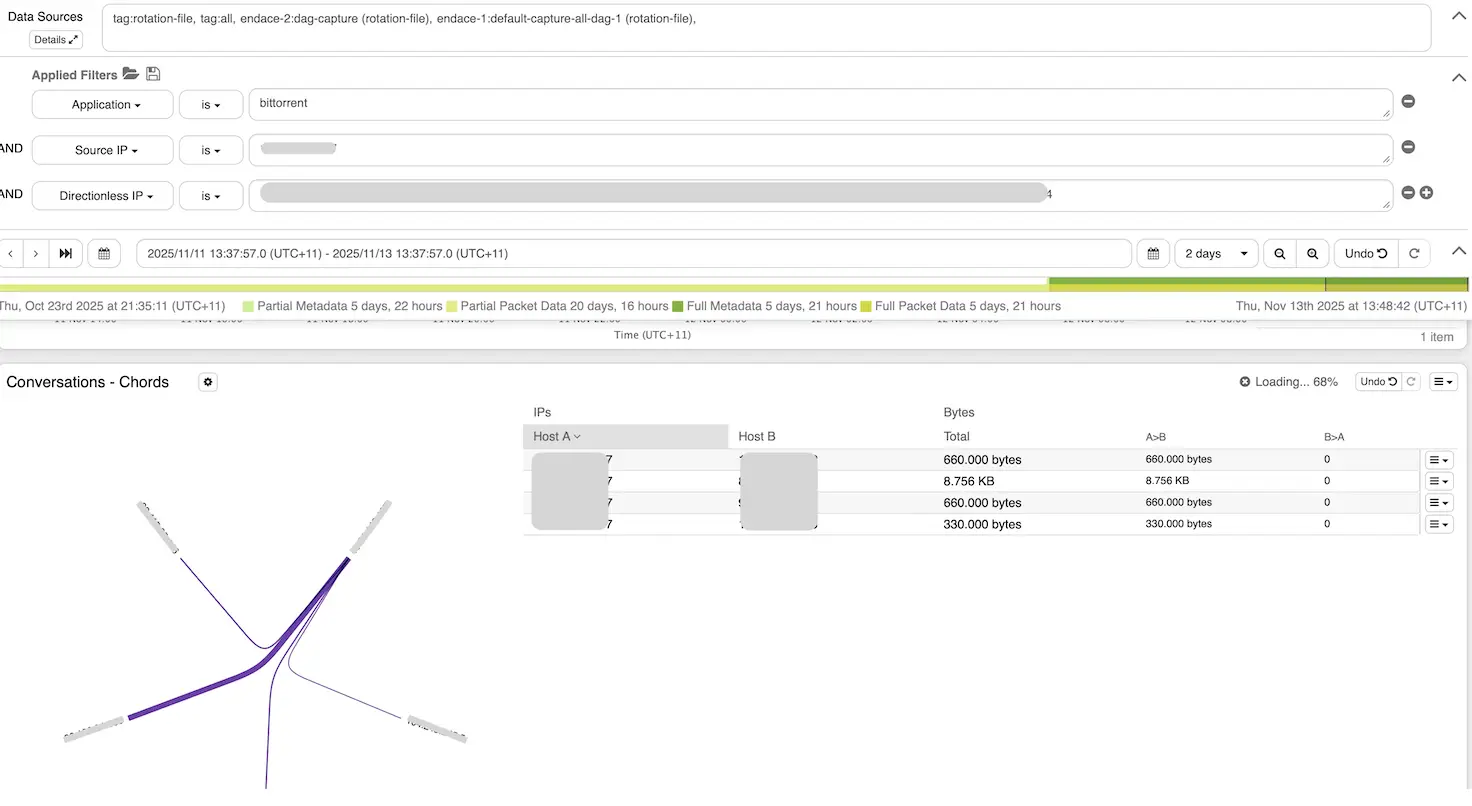Add a new filter with plus icon

(x=1426, y=193)
